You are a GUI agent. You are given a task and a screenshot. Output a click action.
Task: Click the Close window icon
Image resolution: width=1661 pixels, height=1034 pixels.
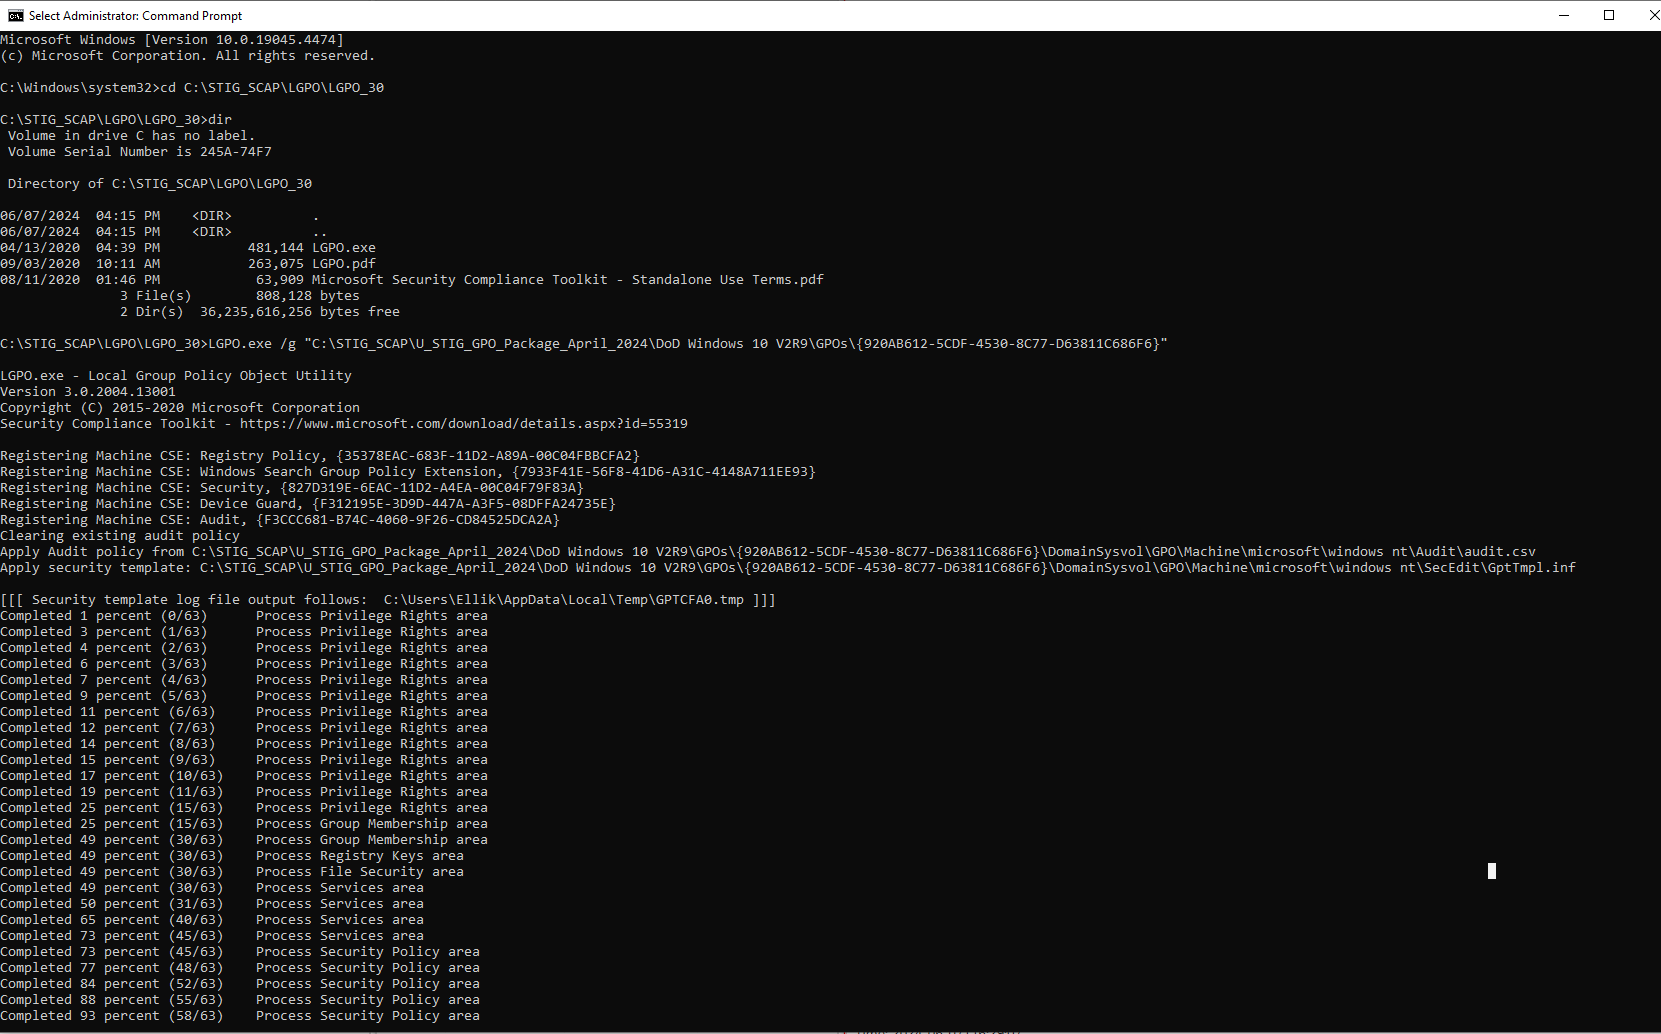pyautogui.click(x=1655, y=15)
